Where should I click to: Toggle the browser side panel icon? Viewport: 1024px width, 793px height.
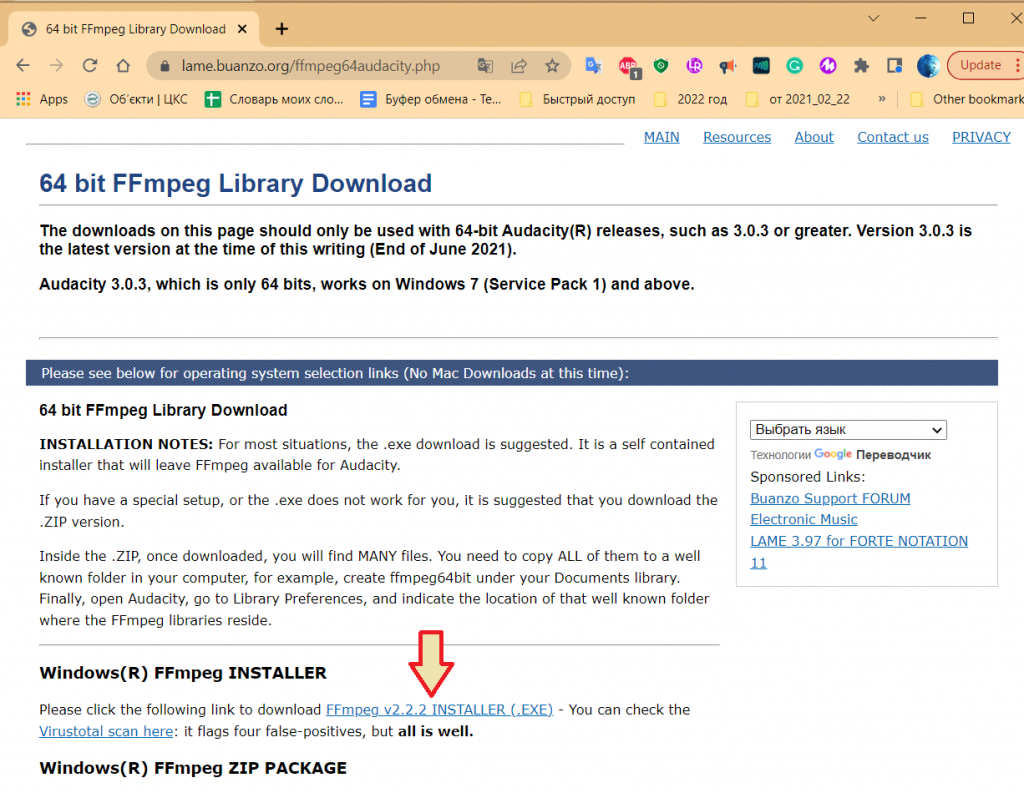click(894, 65)
